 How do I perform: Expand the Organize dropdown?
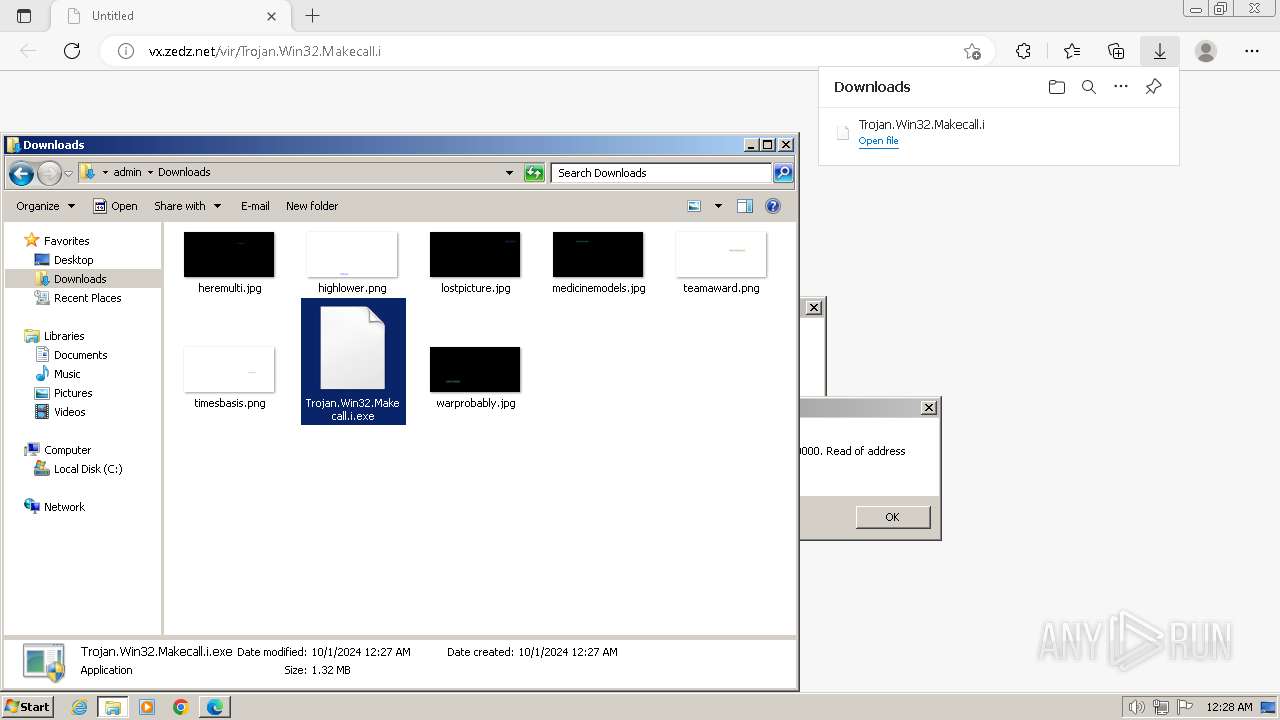tap(46, 206)
